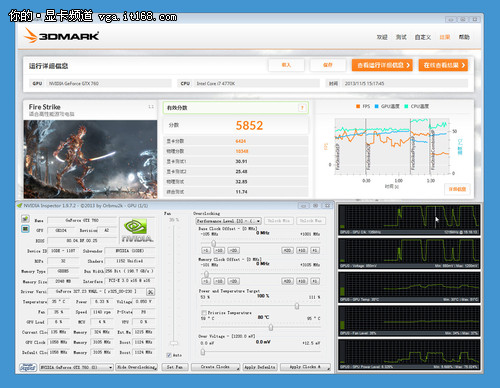Select the base clock offset slider handle
This screenshot has height=388, width=500.
[x=213, y=244]
